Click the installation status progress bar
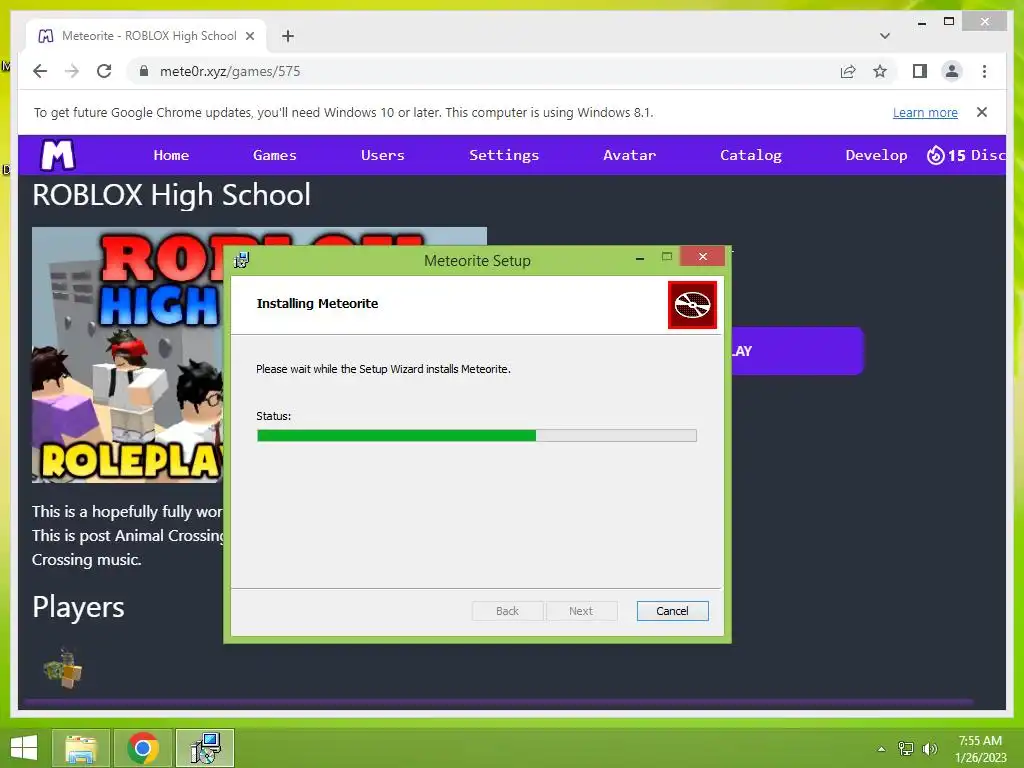Viewport: 1024px width, 768px height. pyautogui.click(x=477, y=436)
